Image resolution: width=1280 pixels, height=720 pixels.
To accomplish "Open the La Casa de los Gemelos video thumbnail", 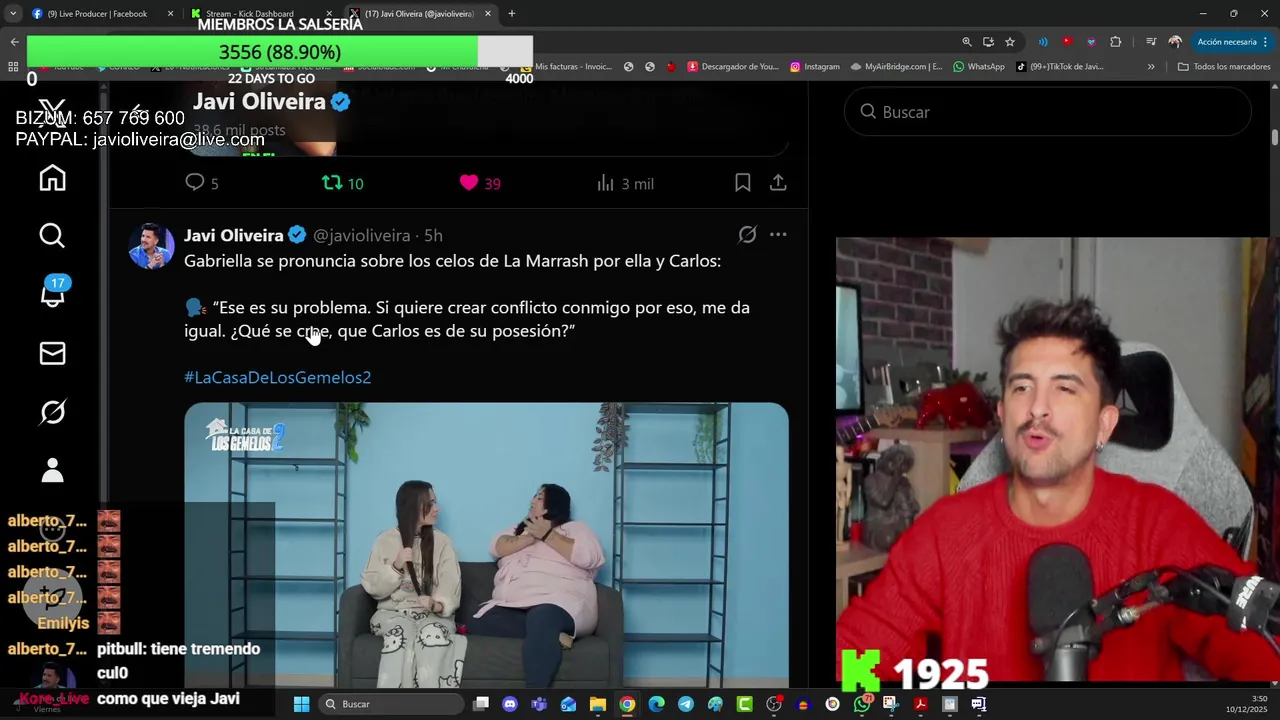I will point(486,545).
